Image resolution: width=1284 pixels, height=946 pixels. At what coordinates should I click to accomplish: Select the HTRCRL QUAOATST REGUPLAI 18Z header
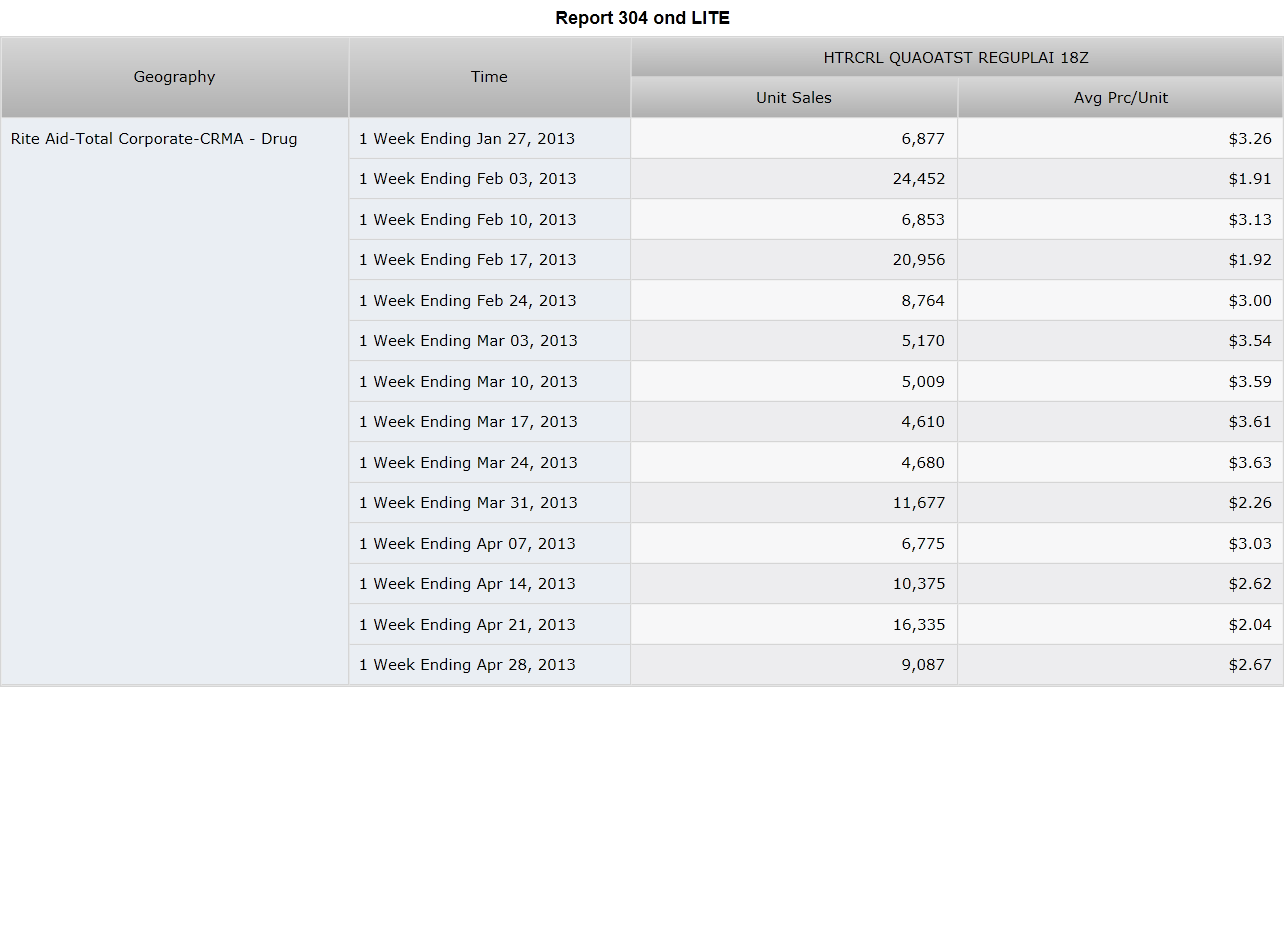coord(957,57)
